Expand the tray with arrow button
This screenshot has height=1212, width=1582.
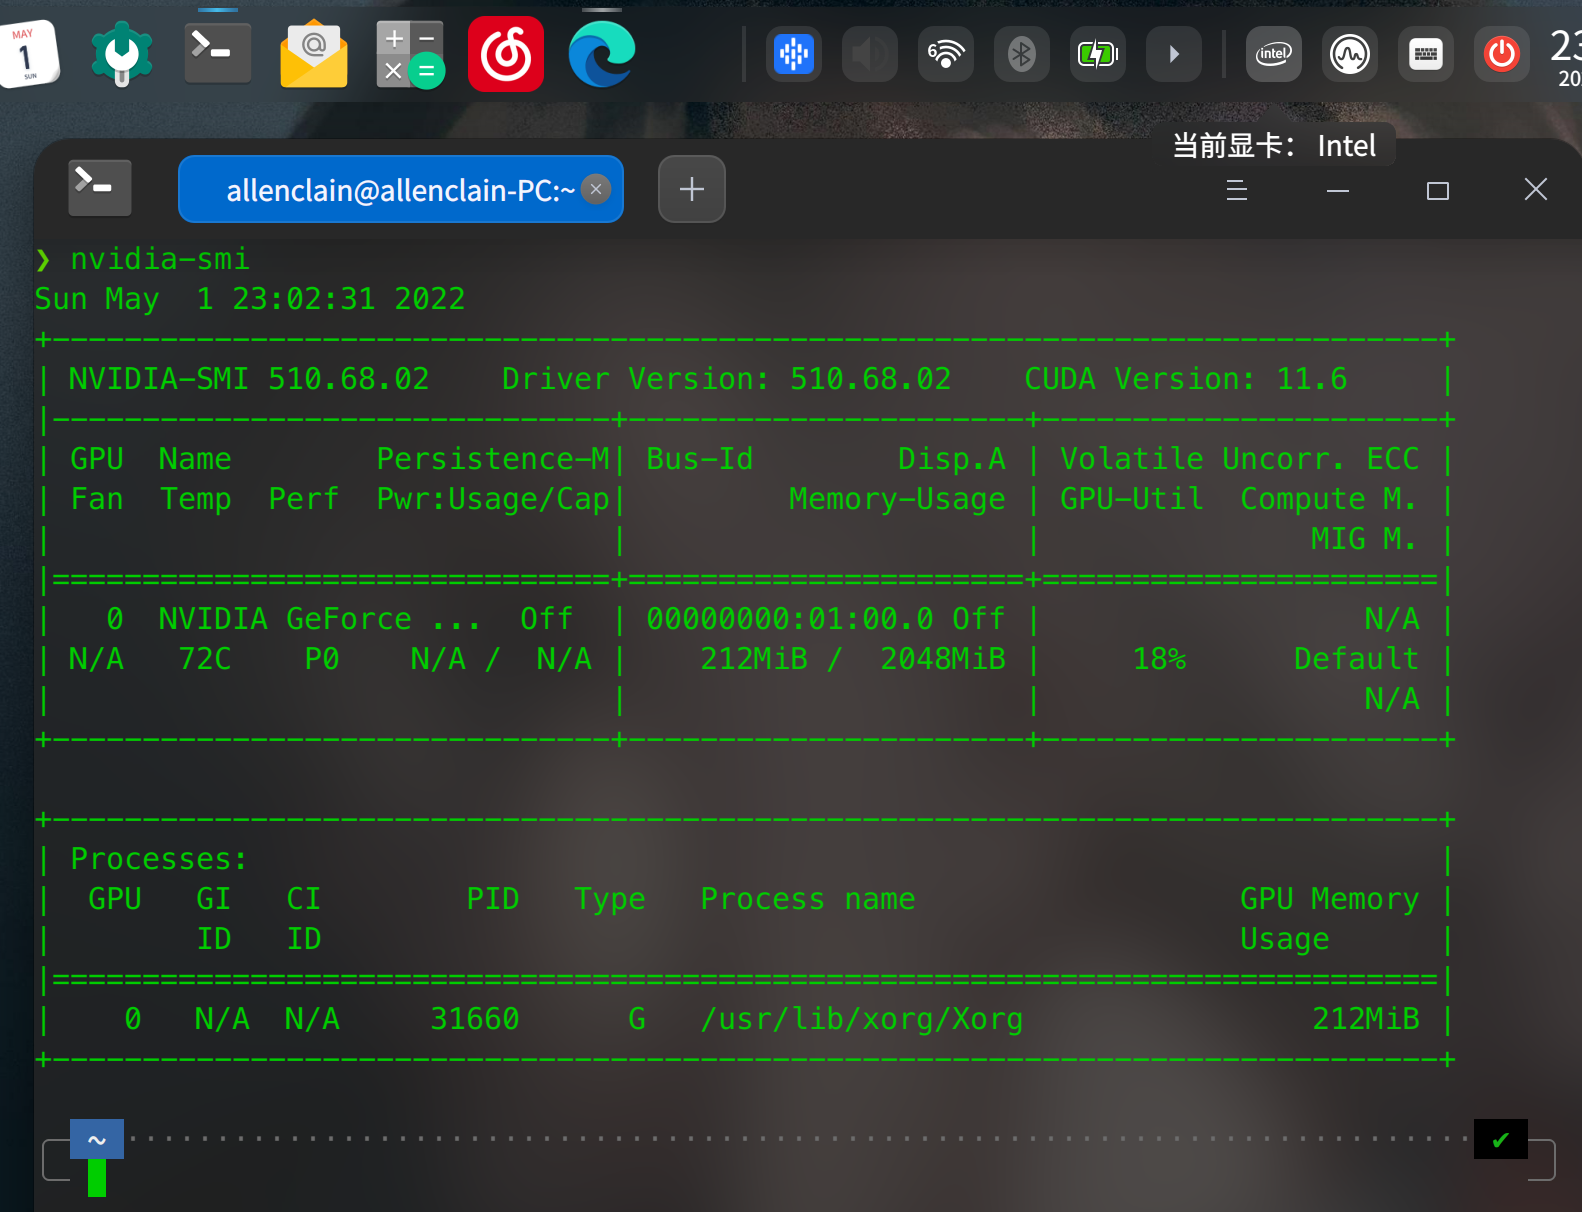[x=1174, y=54]
